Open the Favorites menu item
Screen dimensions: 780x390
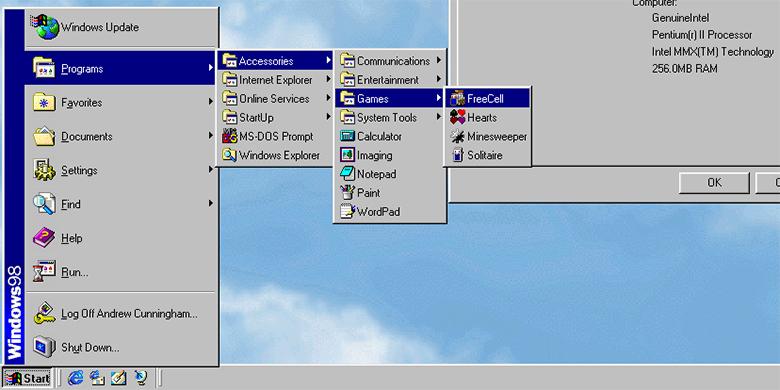click(x=121, y=102)
